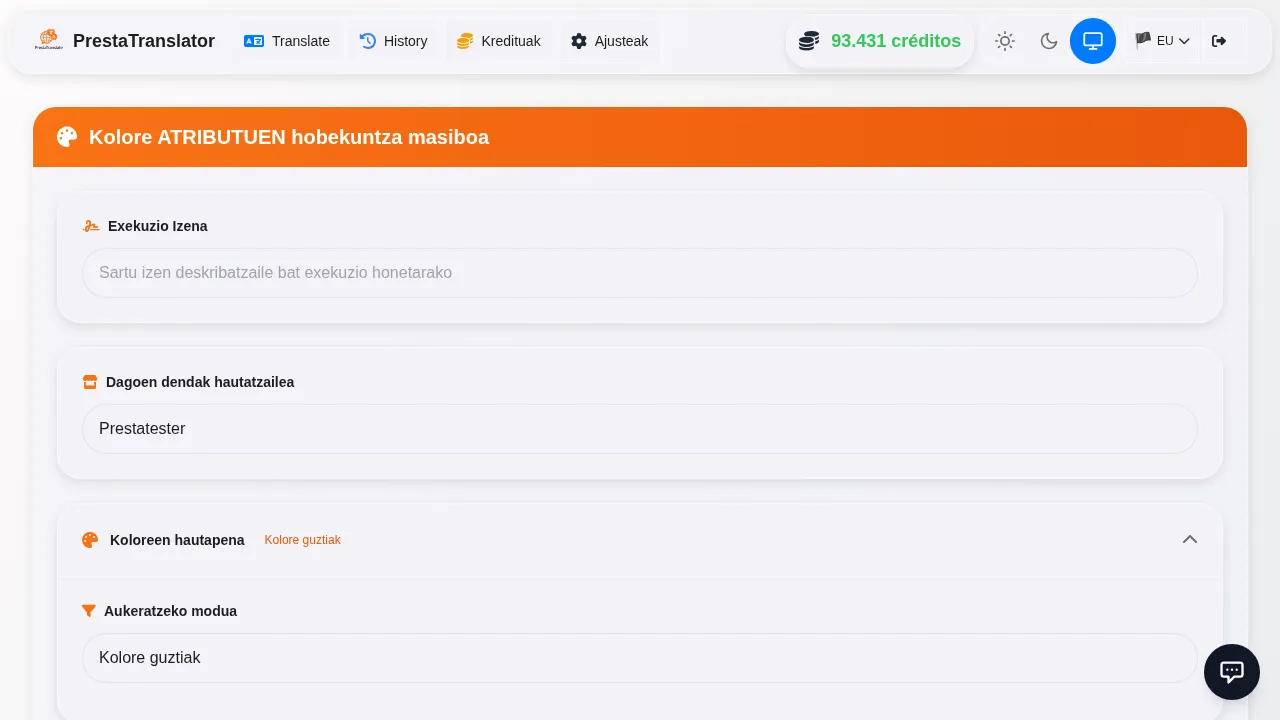Click the Kolore ATRIBUTUEN hobekuntza masiboa heading
Image resolution: width=1280 pixels, height=720 pixels.
click(289, 137)
